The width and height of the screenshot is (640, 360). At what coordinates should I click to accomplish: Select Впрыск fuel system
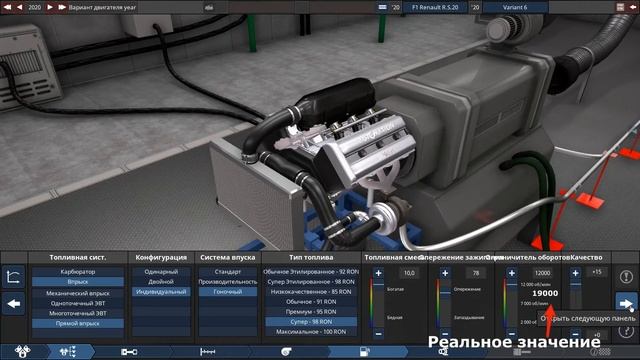pos(78,282)
